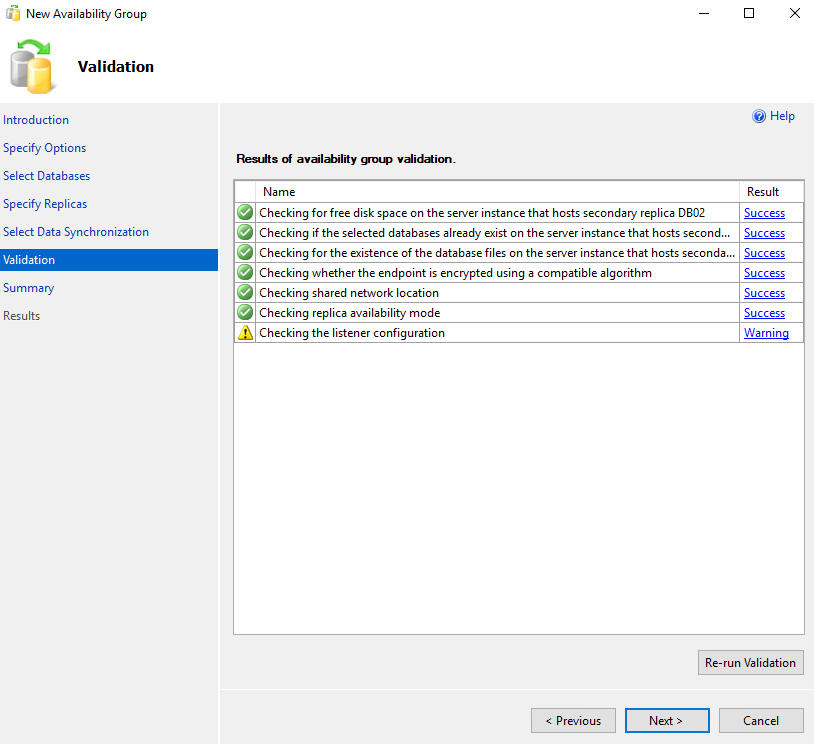Open the Select Databases page
This screenshot has height=744, width=814.
tap(47, 176)
